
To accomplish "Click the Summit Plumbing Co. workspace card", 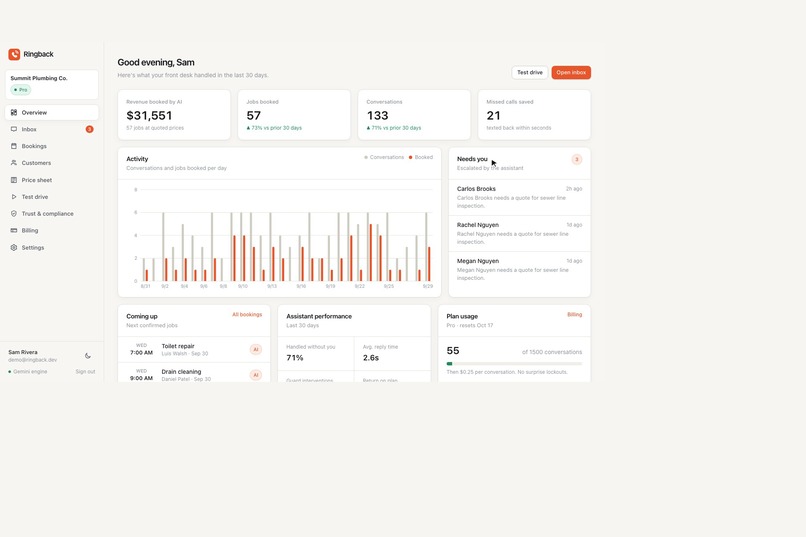I will click(x=52, y=85).
